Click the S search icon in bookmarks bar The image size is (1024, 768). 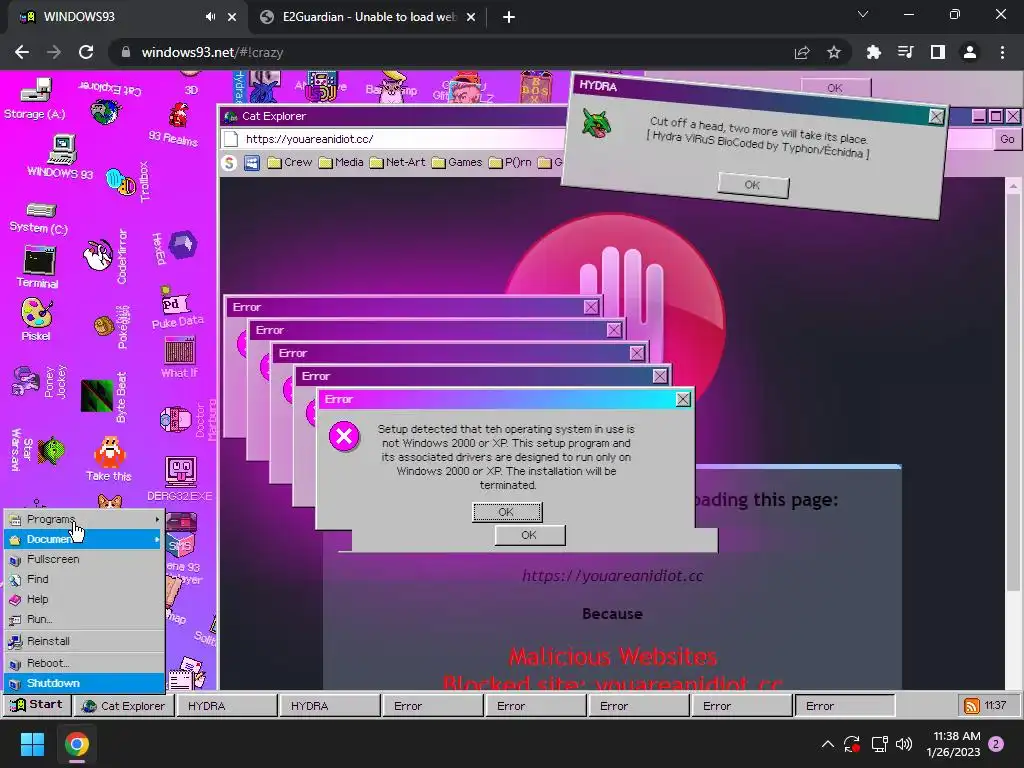click(x=229, y=163)
